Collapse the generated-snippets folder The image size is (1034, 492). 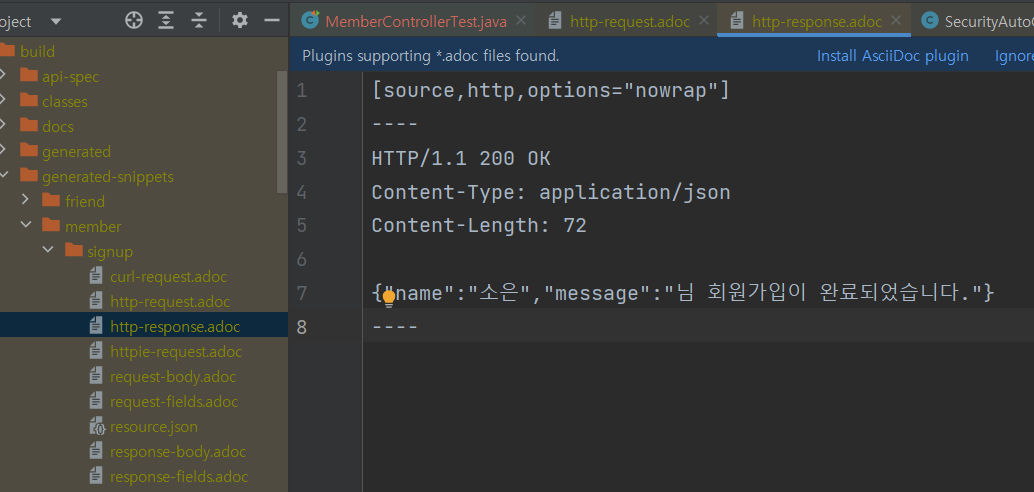click(x=3, y=176)
